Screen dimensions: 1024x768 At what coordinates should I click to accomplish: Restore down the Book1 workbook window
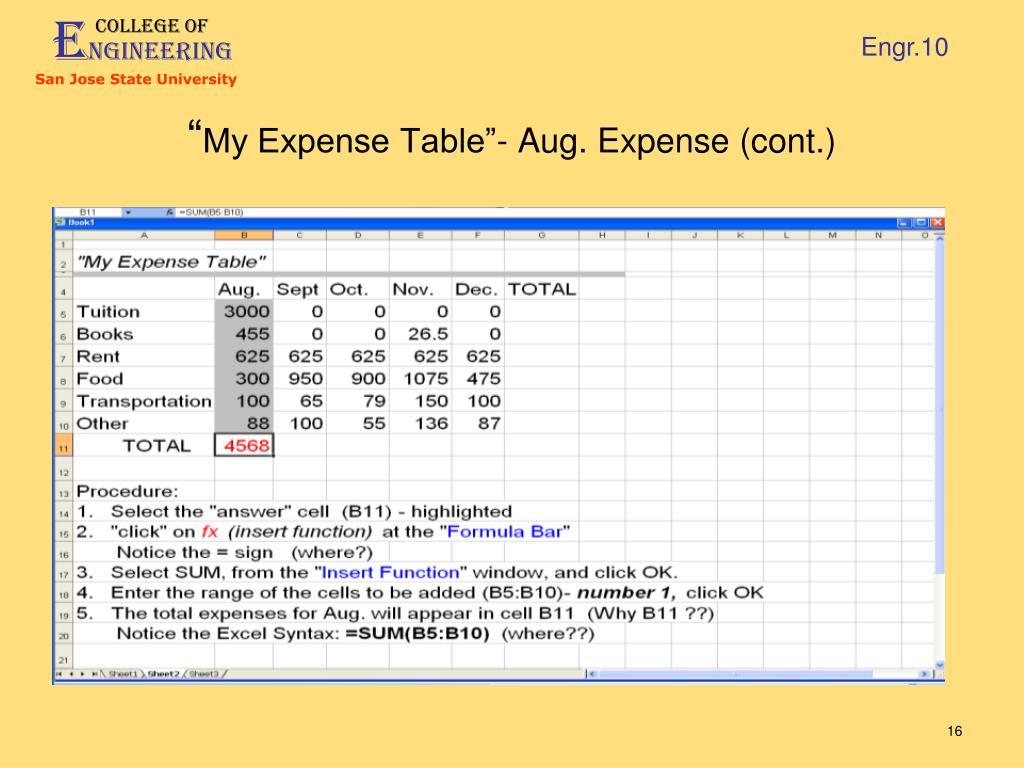(x=921, y=223)
